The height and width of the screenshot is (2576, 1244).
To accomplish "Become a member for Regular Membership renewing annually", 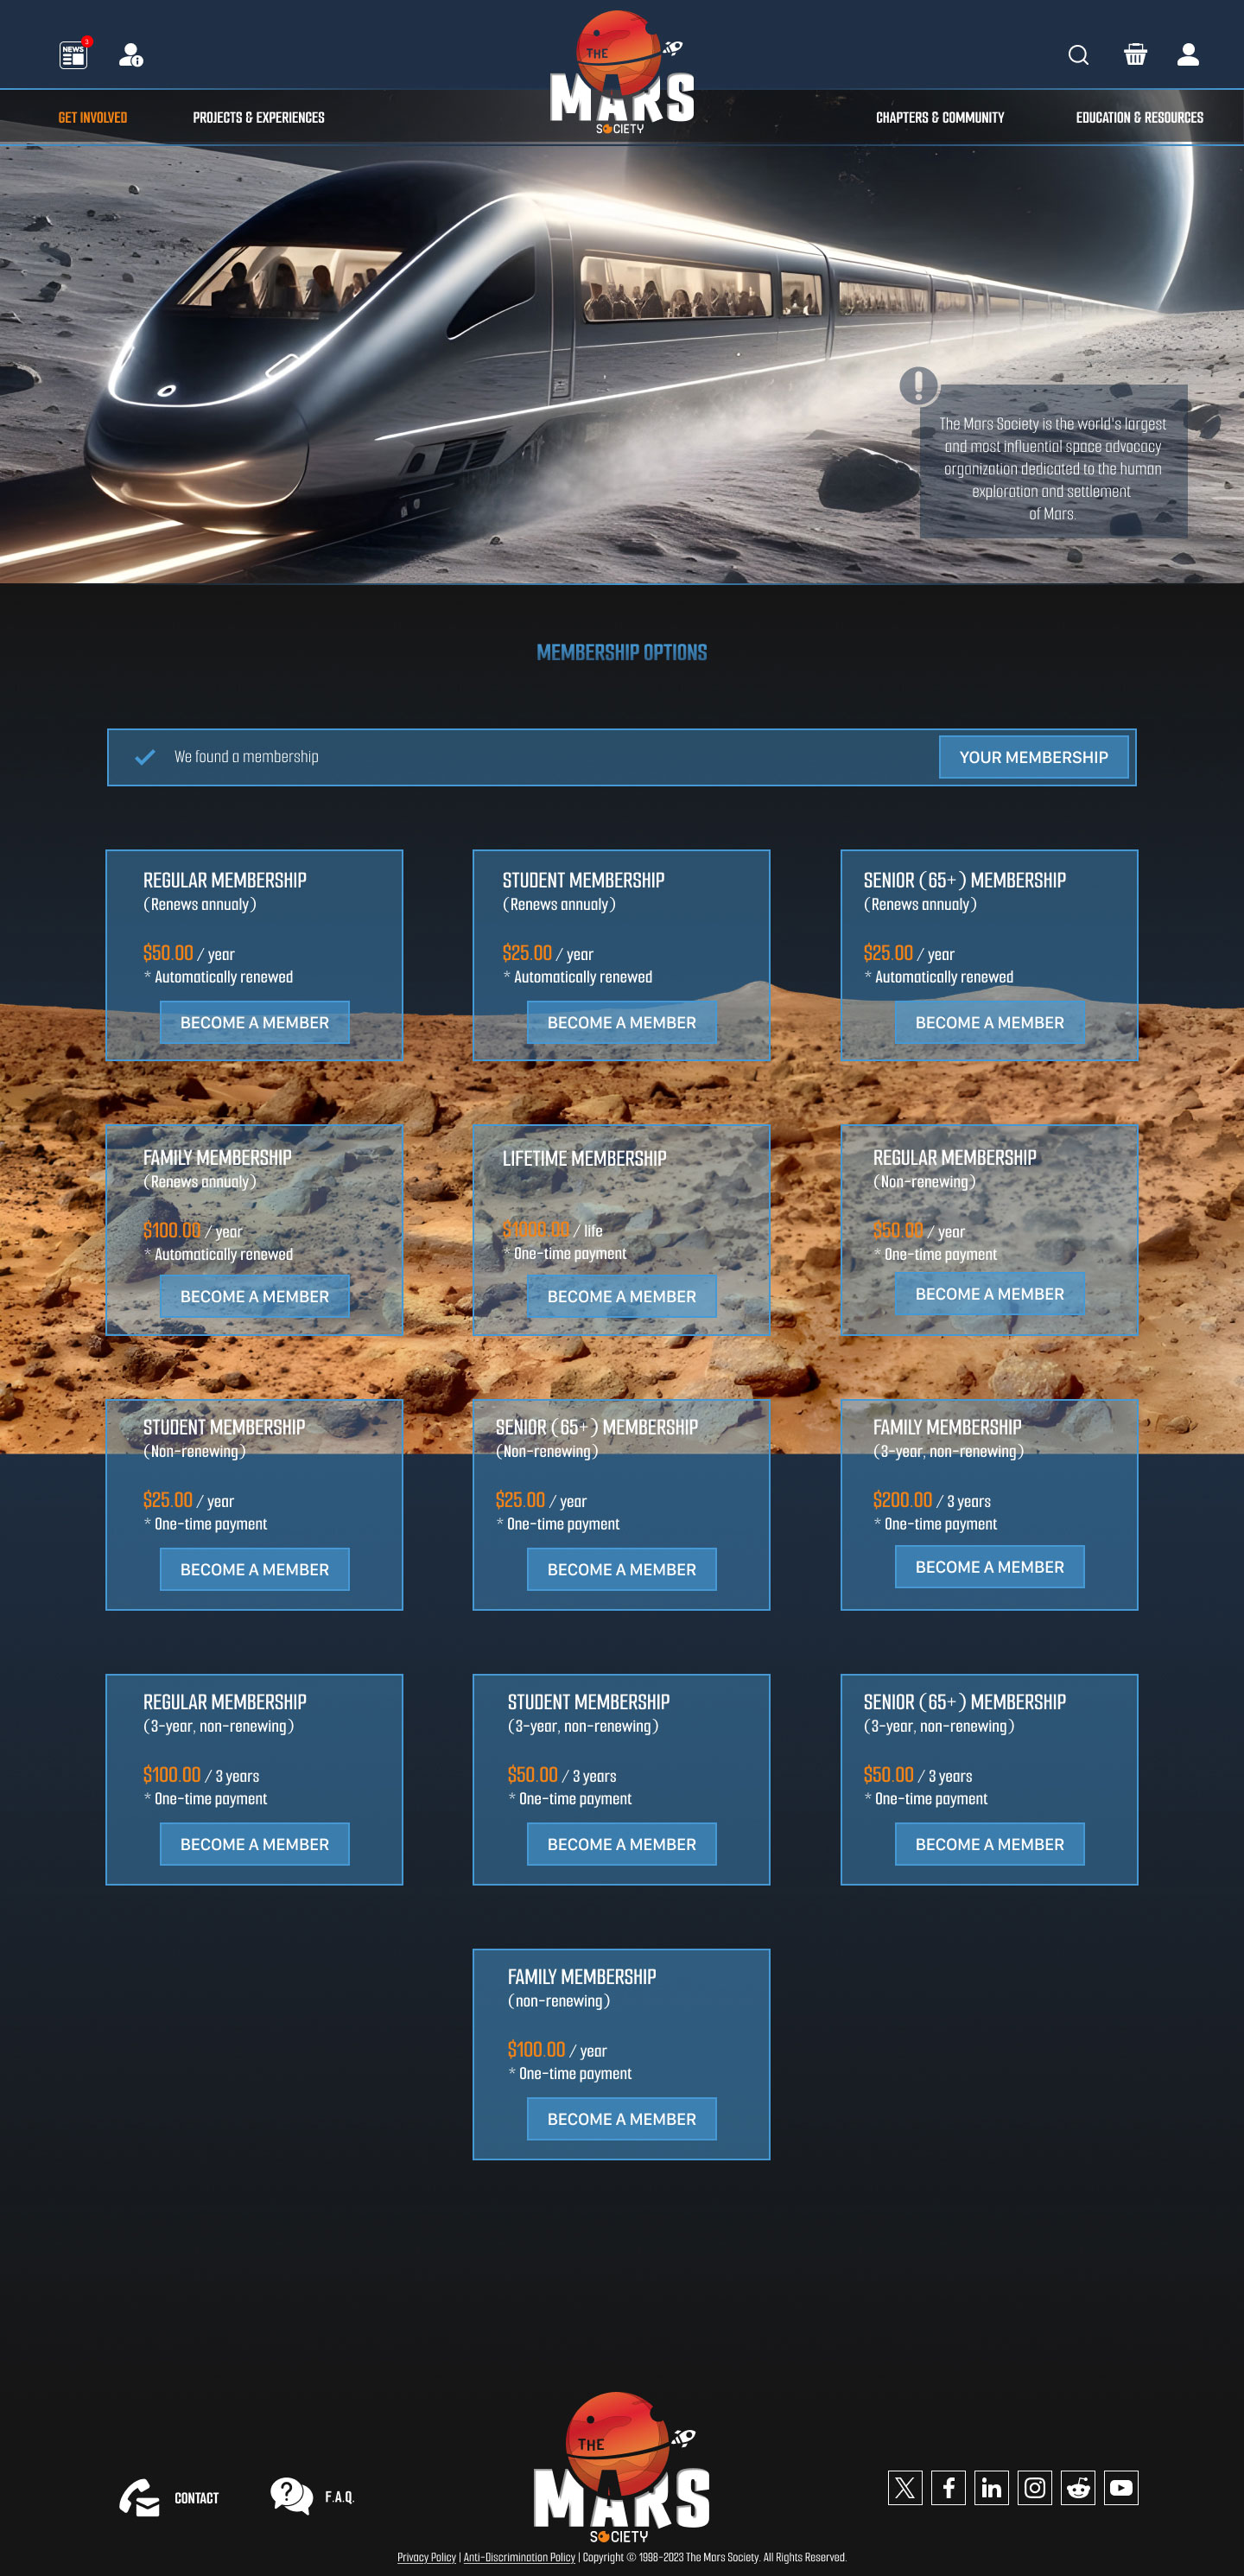I will [254, 1022].
